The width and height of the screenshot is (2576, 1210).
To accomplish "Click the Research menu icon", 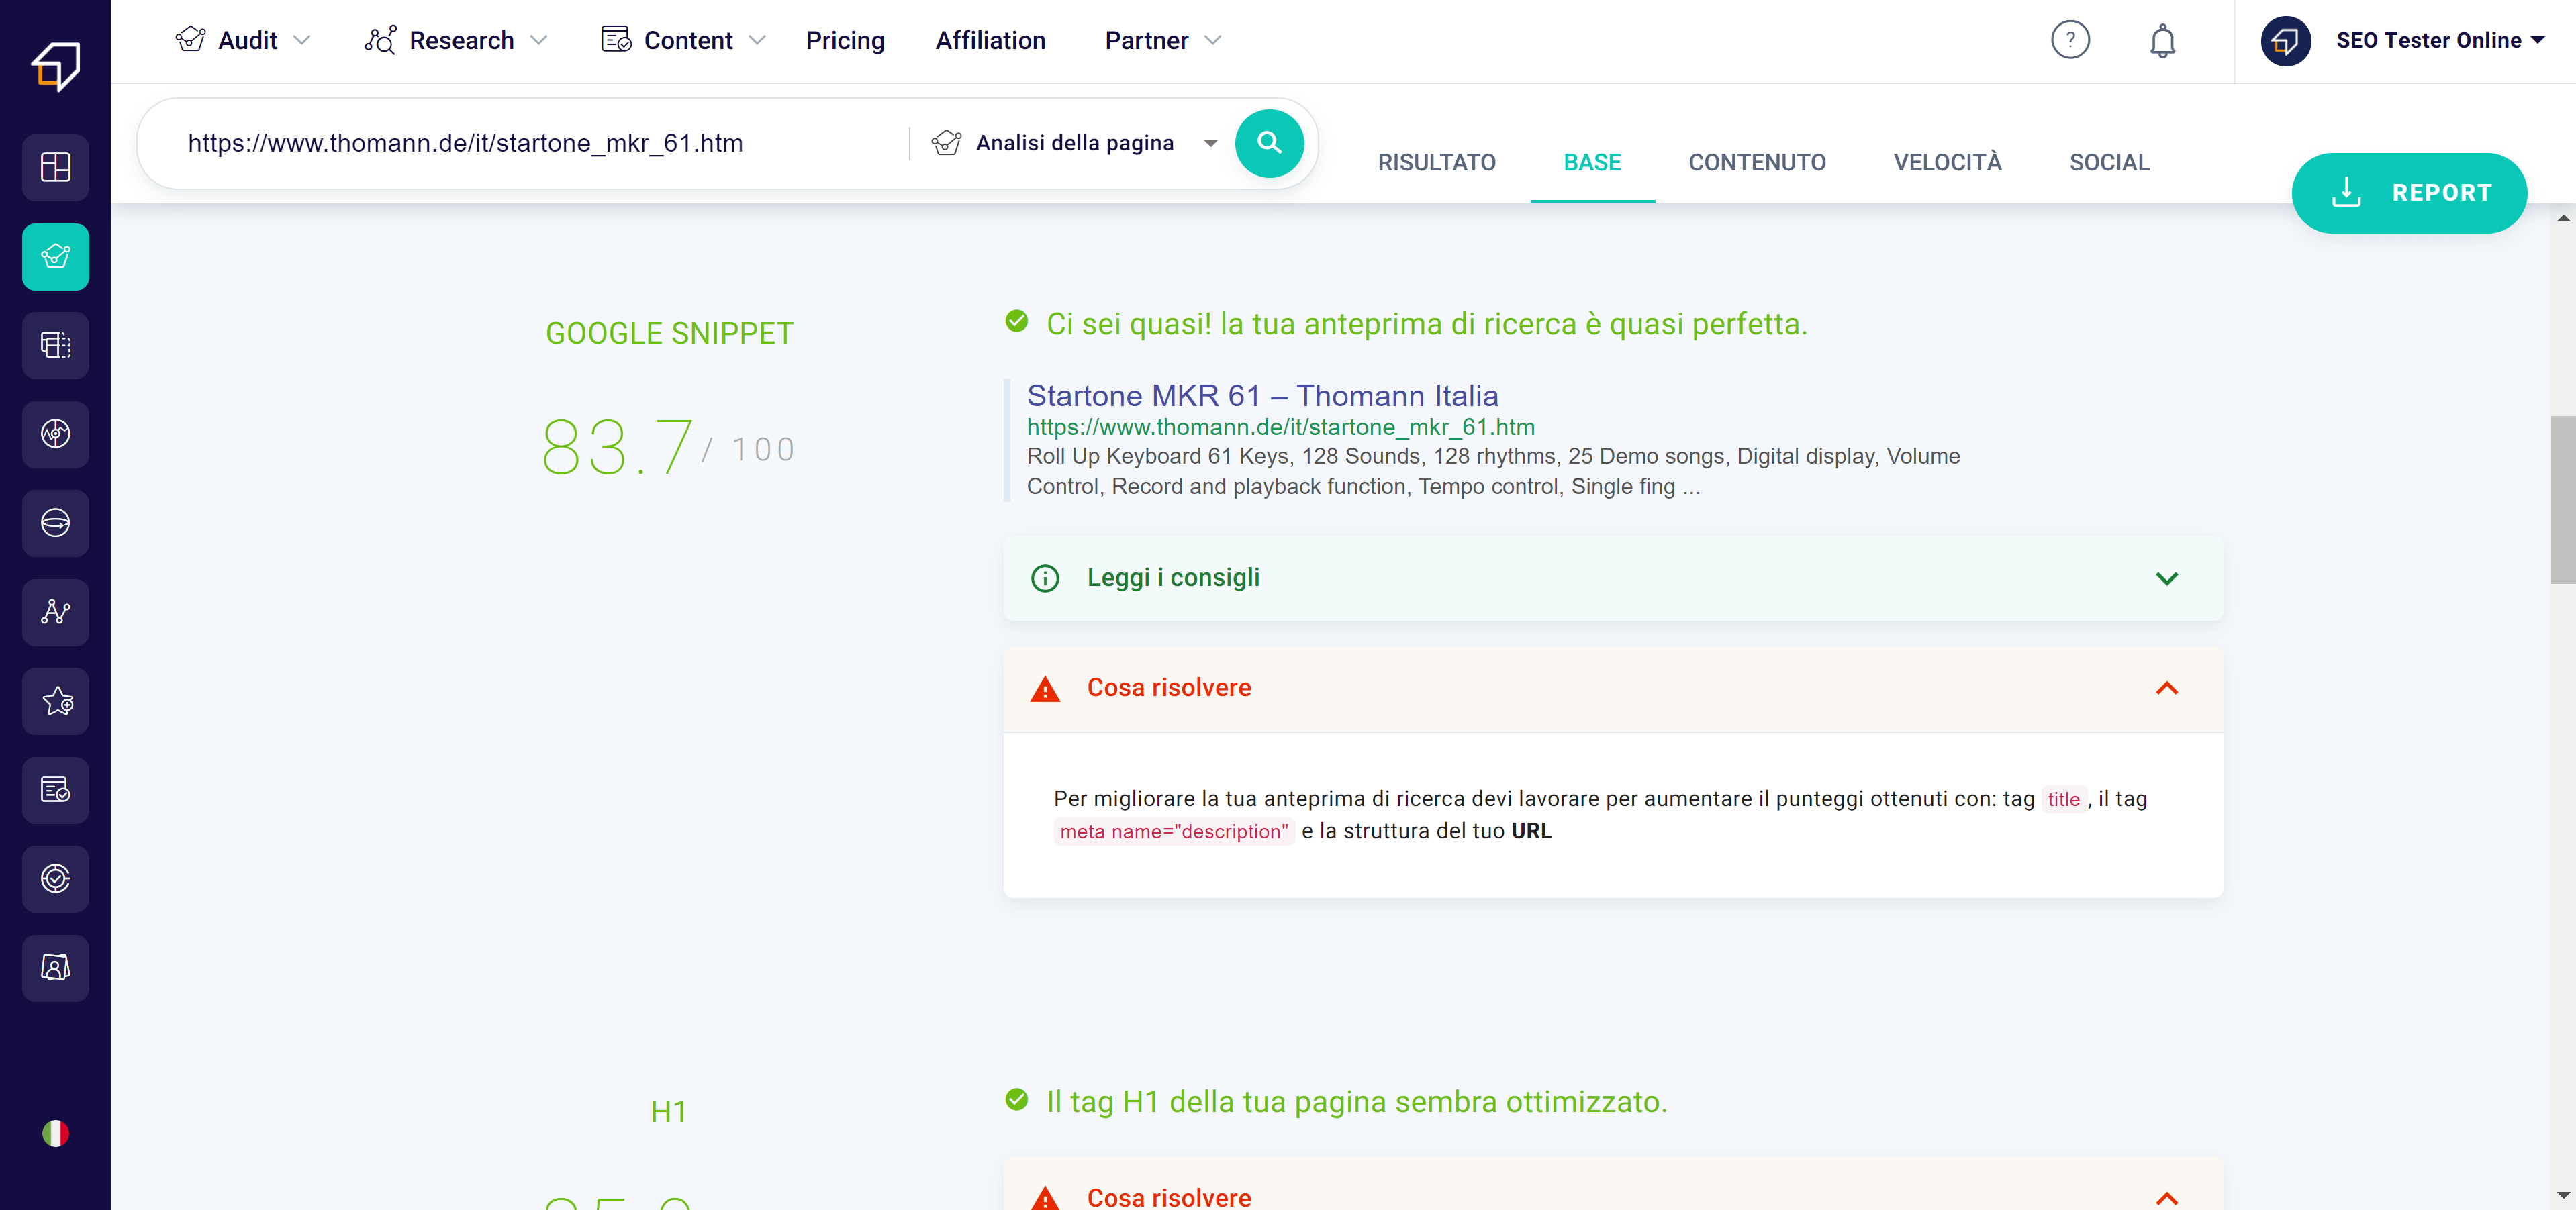I will pos(381,39).
